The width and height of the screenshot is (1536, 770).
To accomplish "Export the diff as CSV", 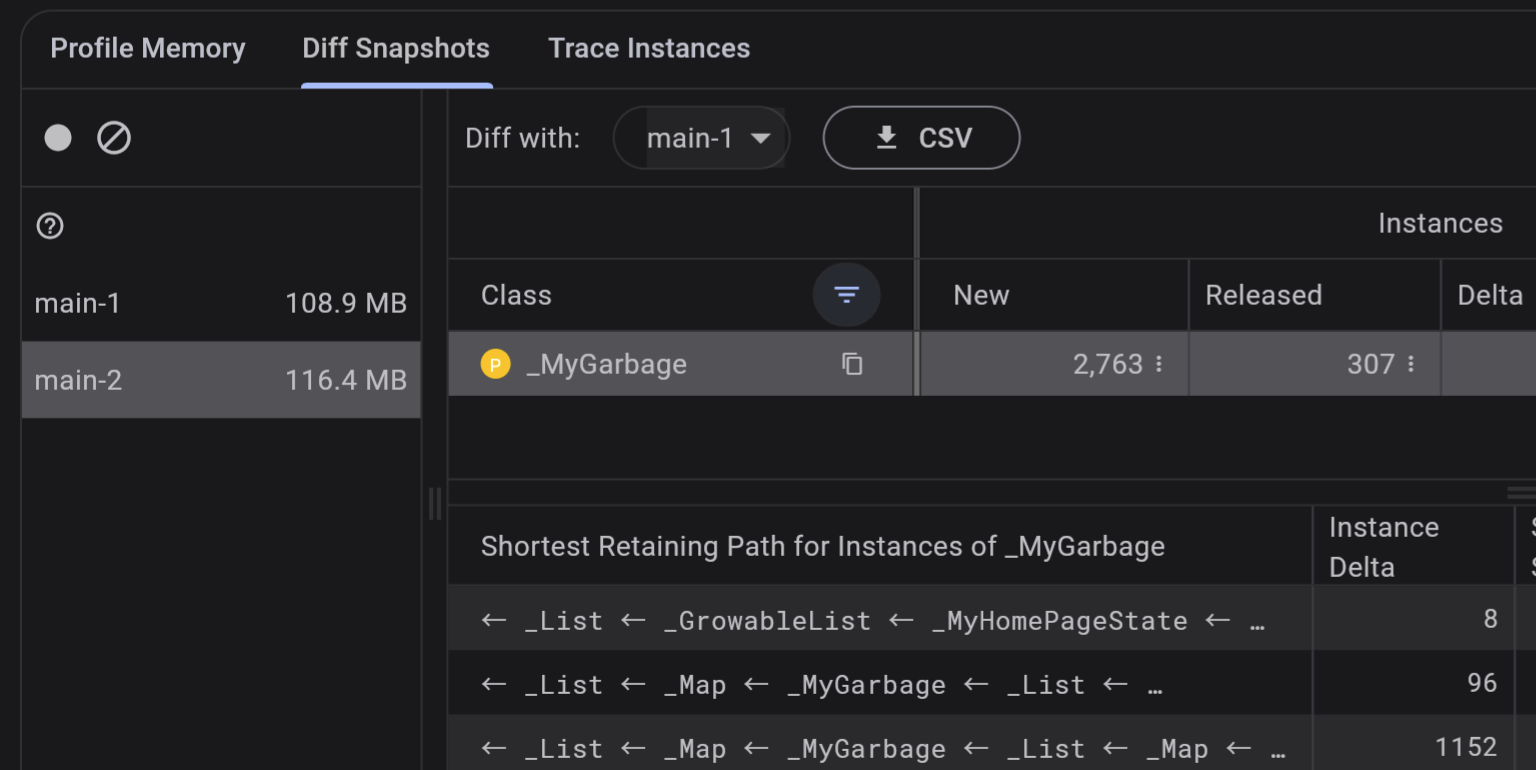I will click(920, 138).
